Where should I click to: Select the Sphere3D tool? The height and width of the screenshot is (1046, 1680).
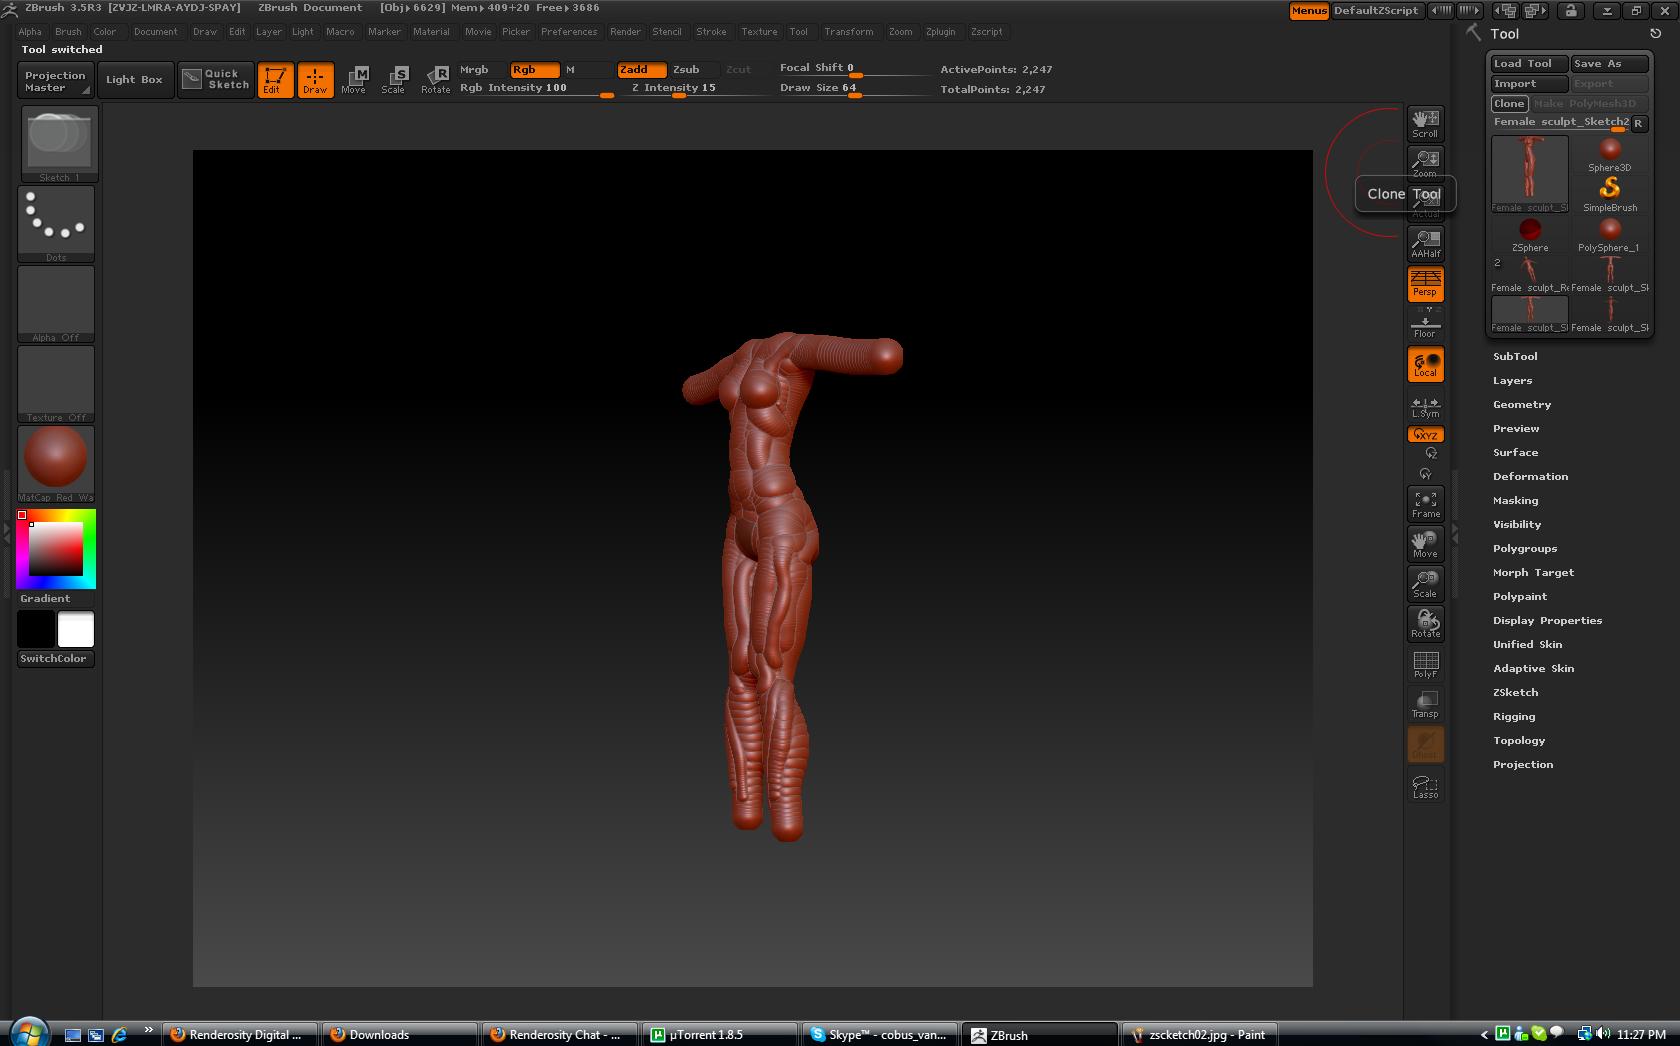click(1609, 155)
